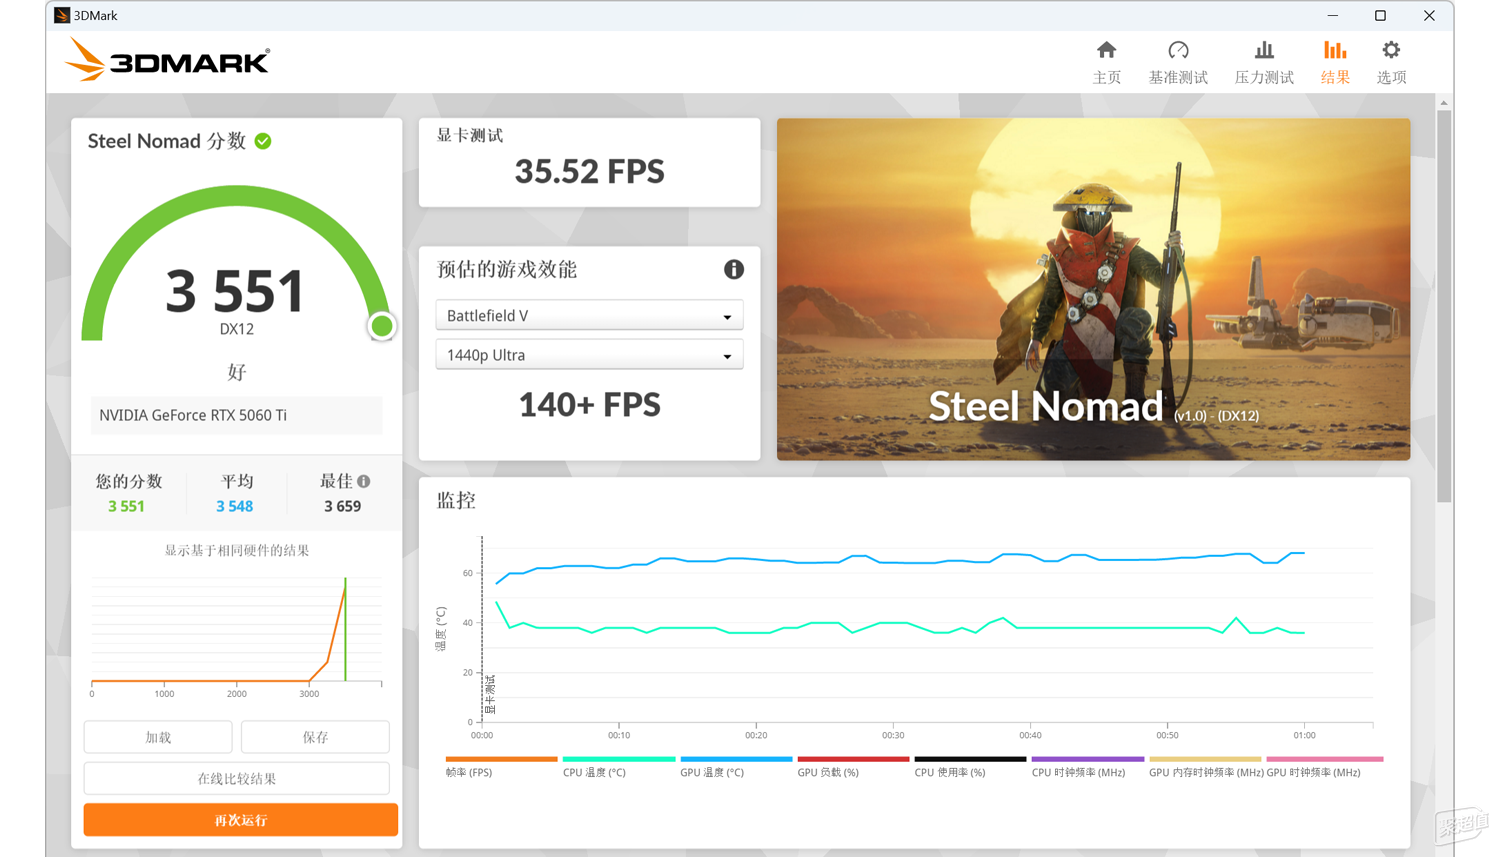
Task: Click the 监控 heading
Action: point(456,500)
